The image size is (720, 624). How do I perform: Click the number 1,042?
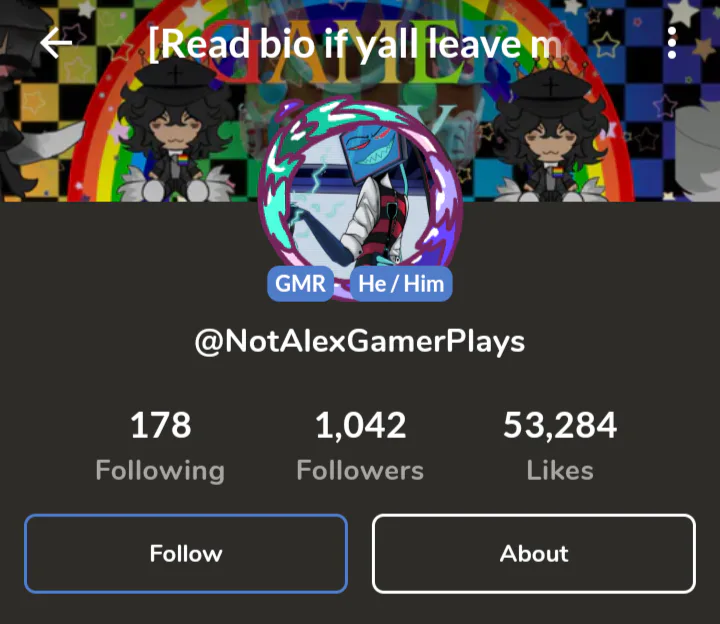[x=360, y=426]
